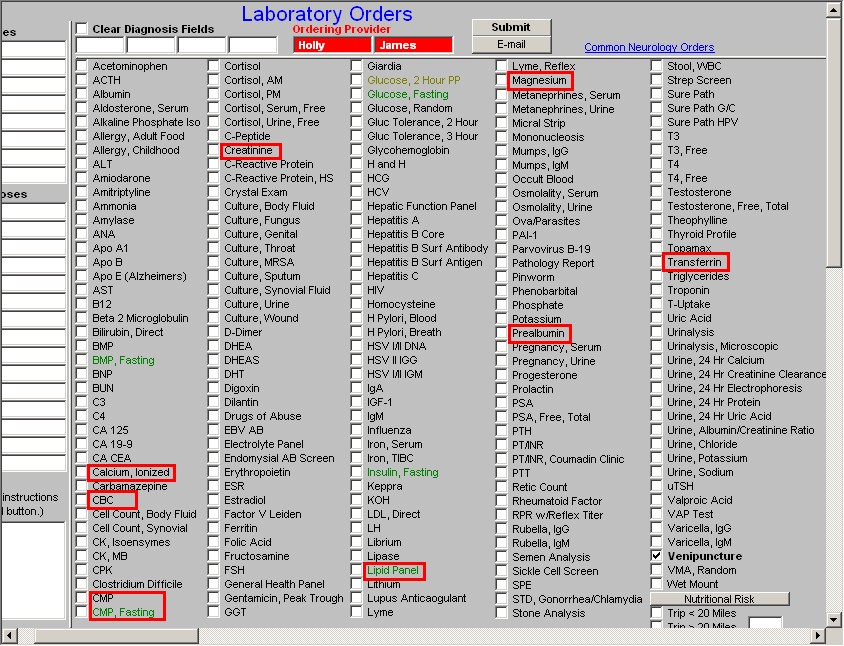Select the Calcium, Ionized checkbox

pos(81,472)
